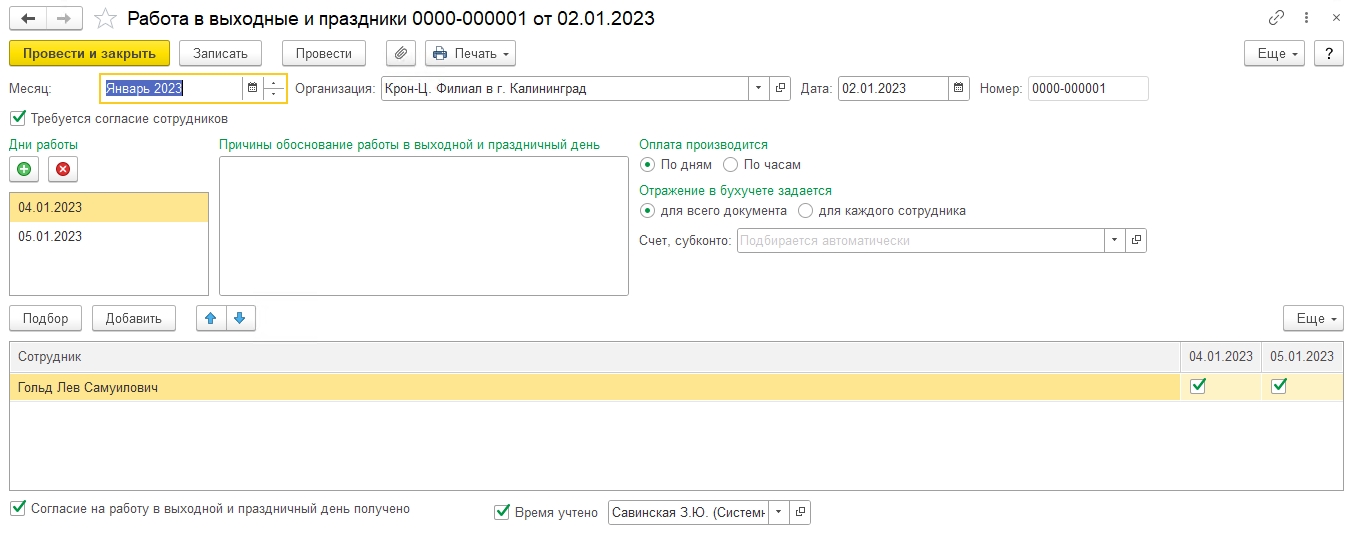Add document to favorites with star icon
Image resolution: width=1352 pixels, height=533 pixels.
click(x=104, y=19)
